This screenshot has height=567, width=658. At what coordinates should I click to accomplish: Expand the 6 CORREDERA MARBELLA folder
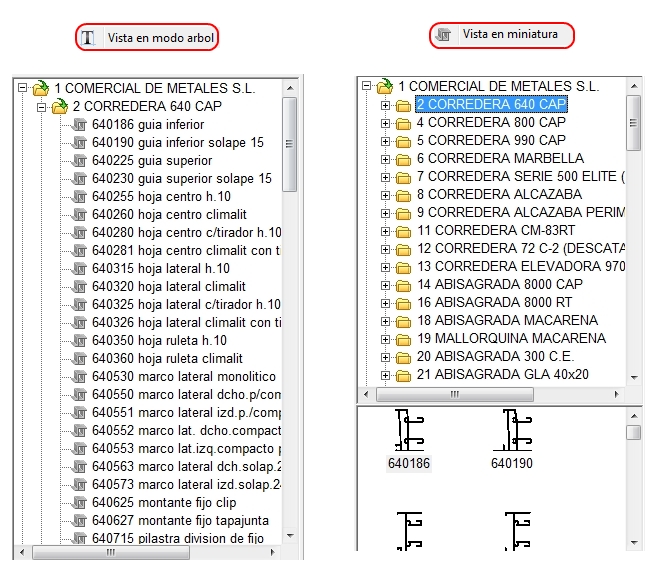pyautogui.click(x=385, y=159)
